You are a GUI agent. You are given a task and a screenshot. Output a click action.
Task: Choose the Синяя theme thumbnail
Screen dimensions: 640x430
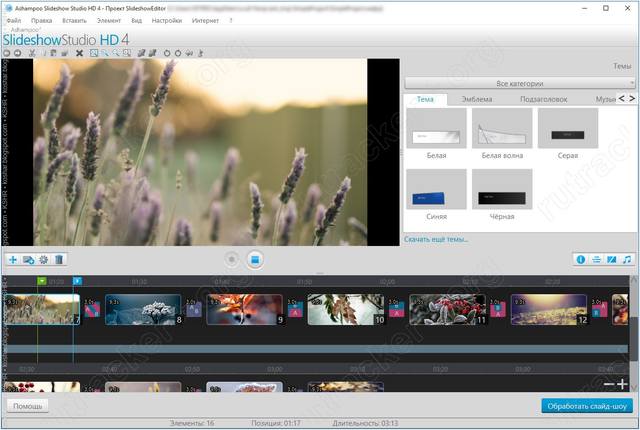point(436,189)
